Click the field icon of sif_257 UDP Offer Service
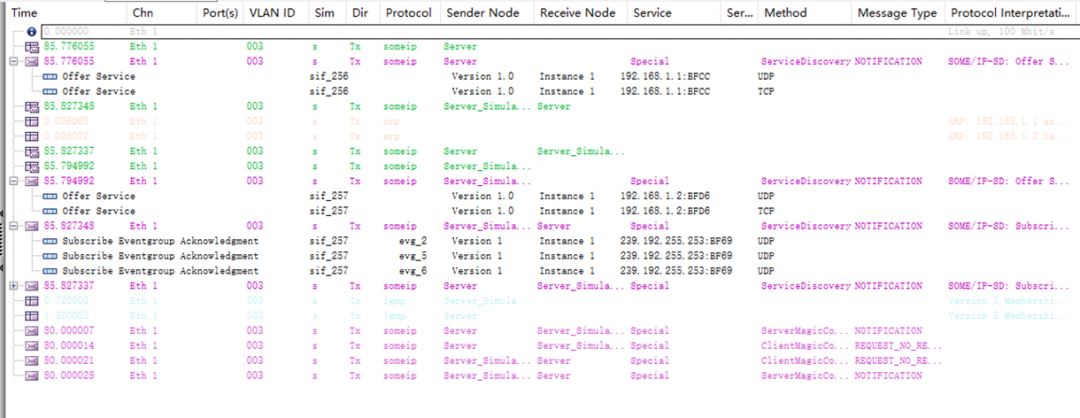 [50, 196]
